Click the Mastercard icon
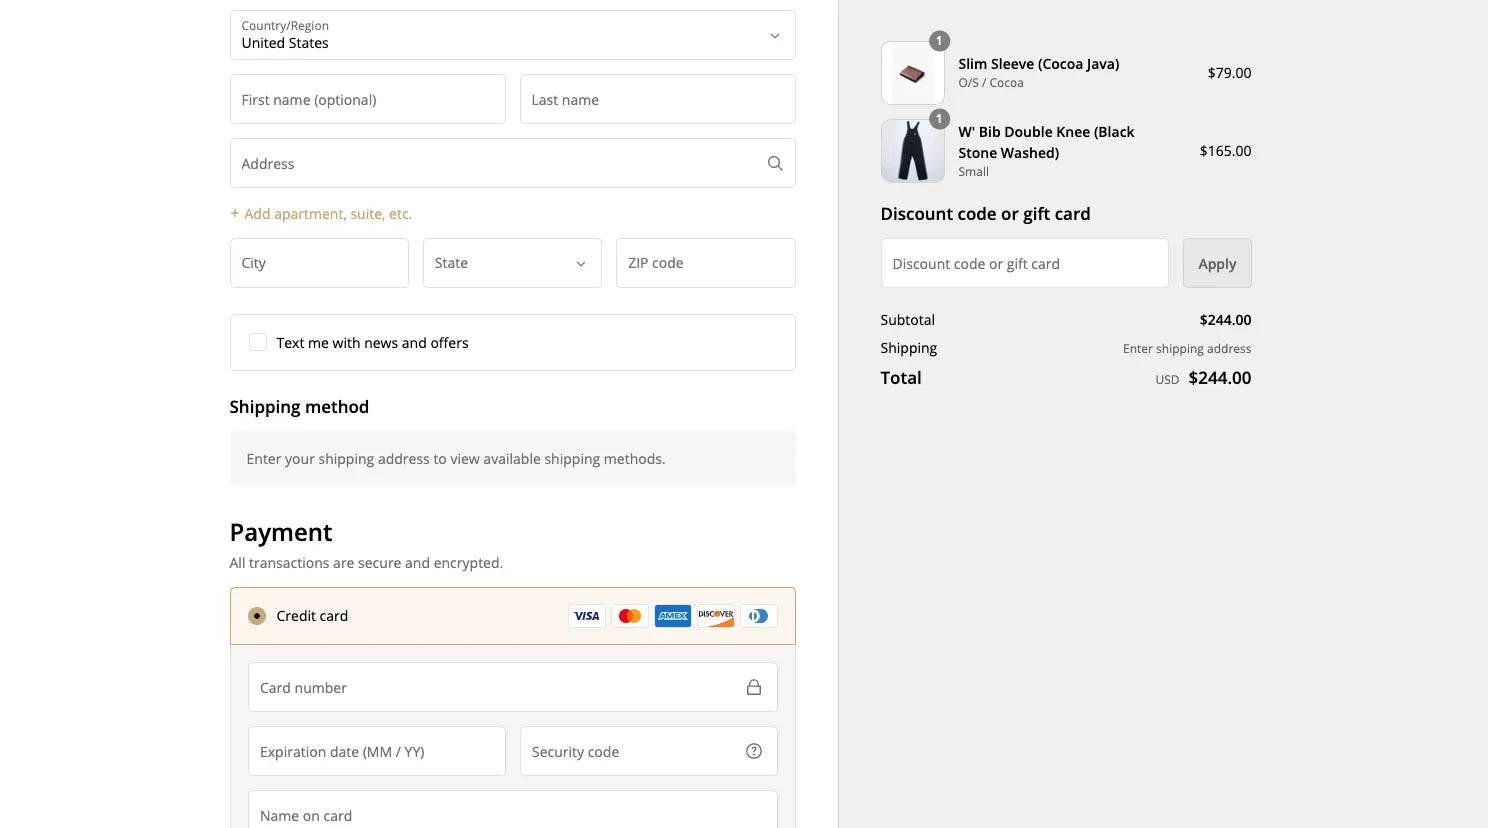1488x828 pixels. [629, 616]
